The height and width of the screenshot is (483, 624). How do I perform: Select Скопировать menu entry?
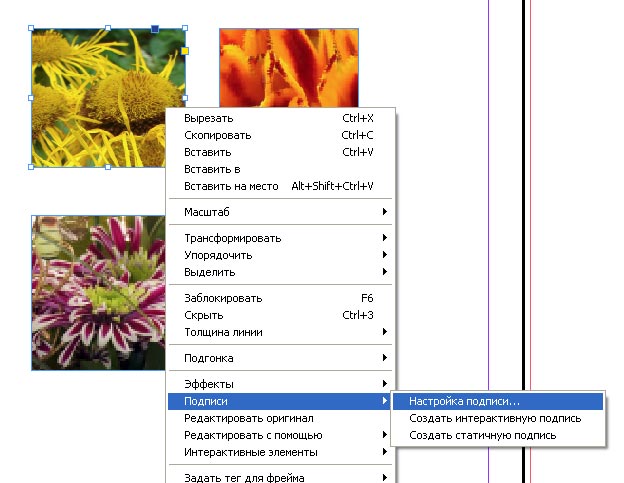tap(280, 135)
